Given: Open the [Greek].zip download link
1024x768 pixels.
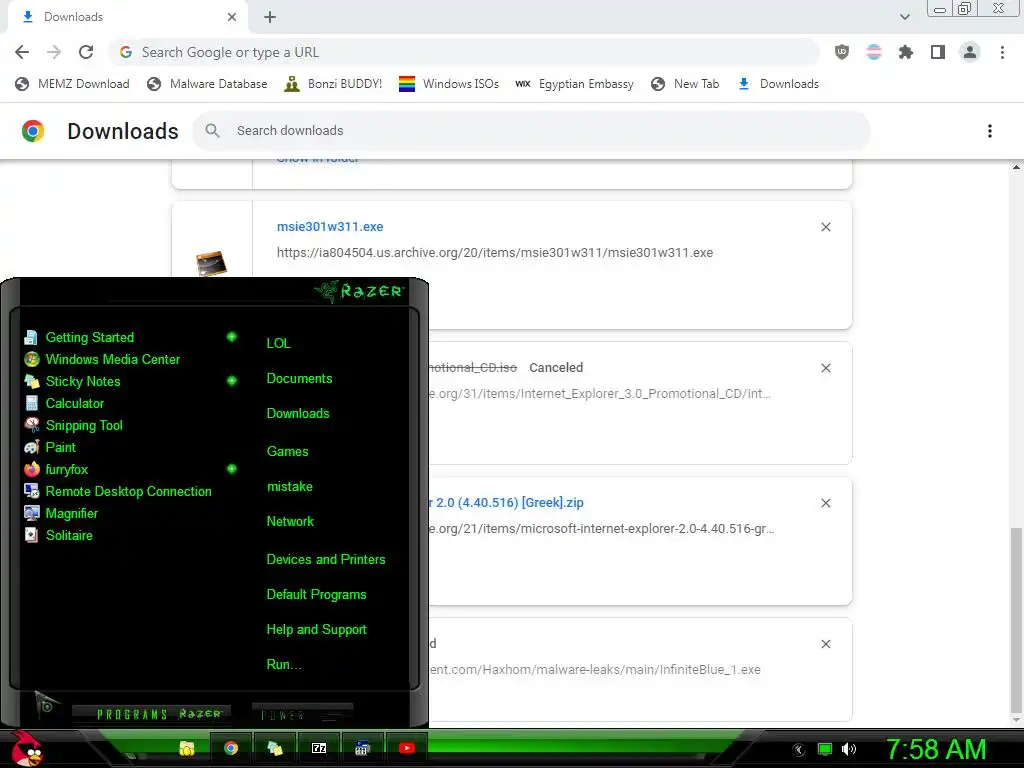Looking at the screenshot, I should (x=507, y=503).
